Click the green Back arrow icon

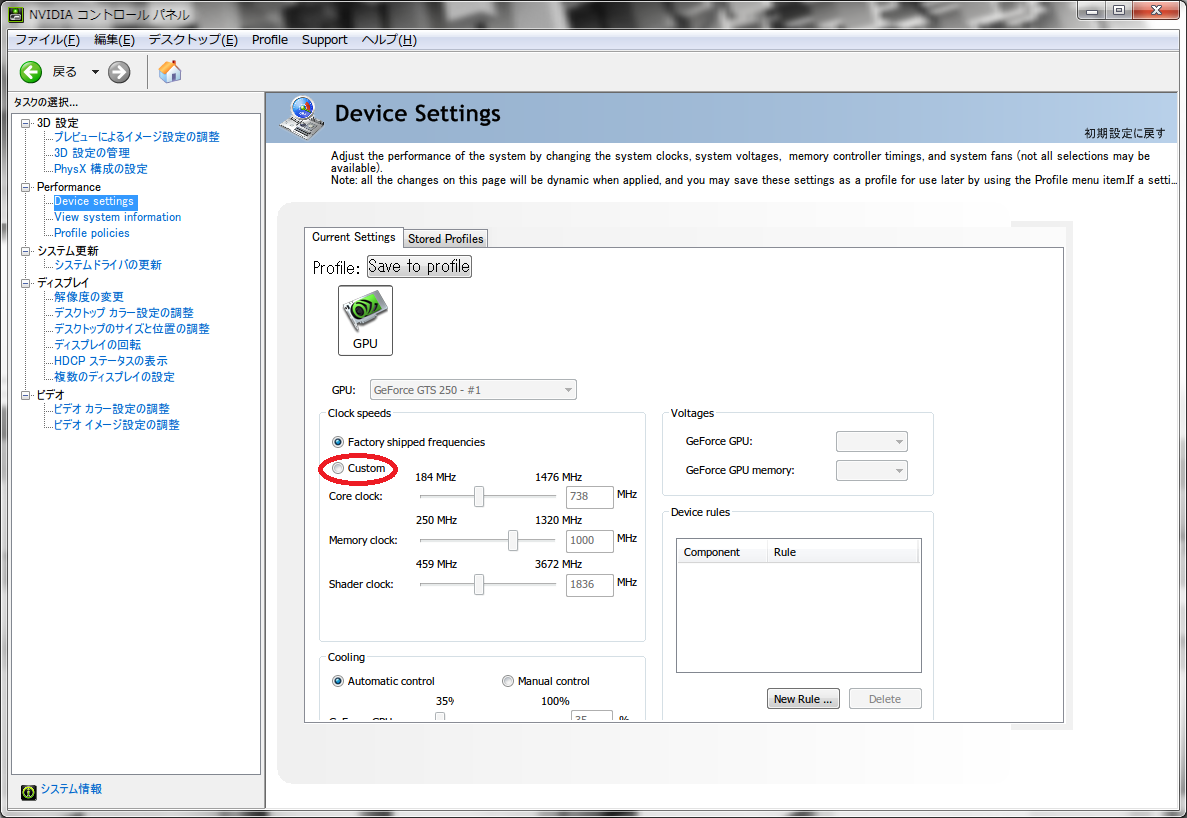31,72
